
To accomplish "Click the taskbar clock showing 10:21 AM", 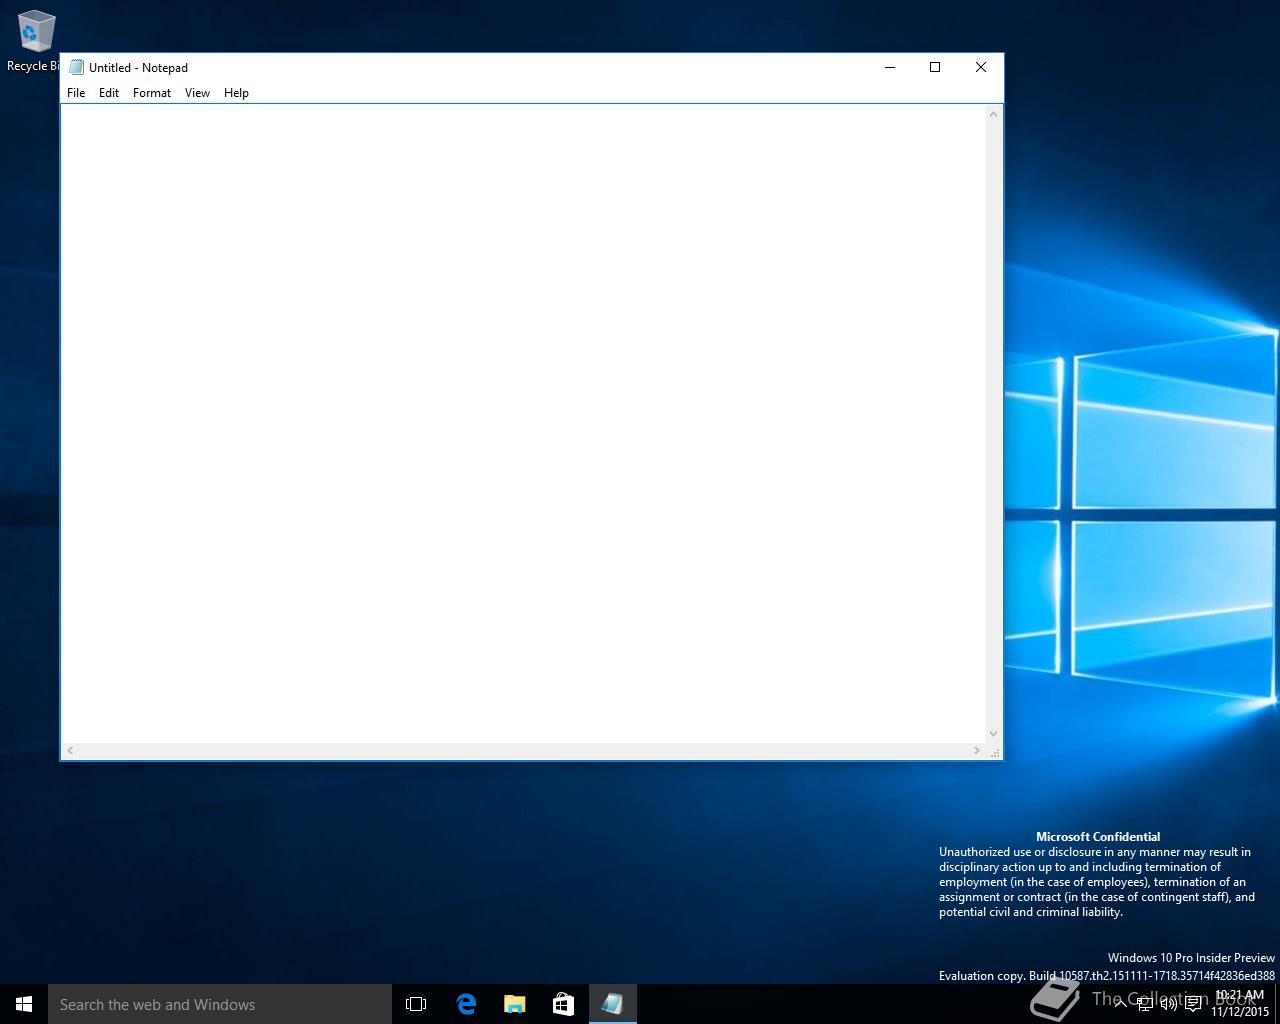I will click(x=1239, y=1004).
